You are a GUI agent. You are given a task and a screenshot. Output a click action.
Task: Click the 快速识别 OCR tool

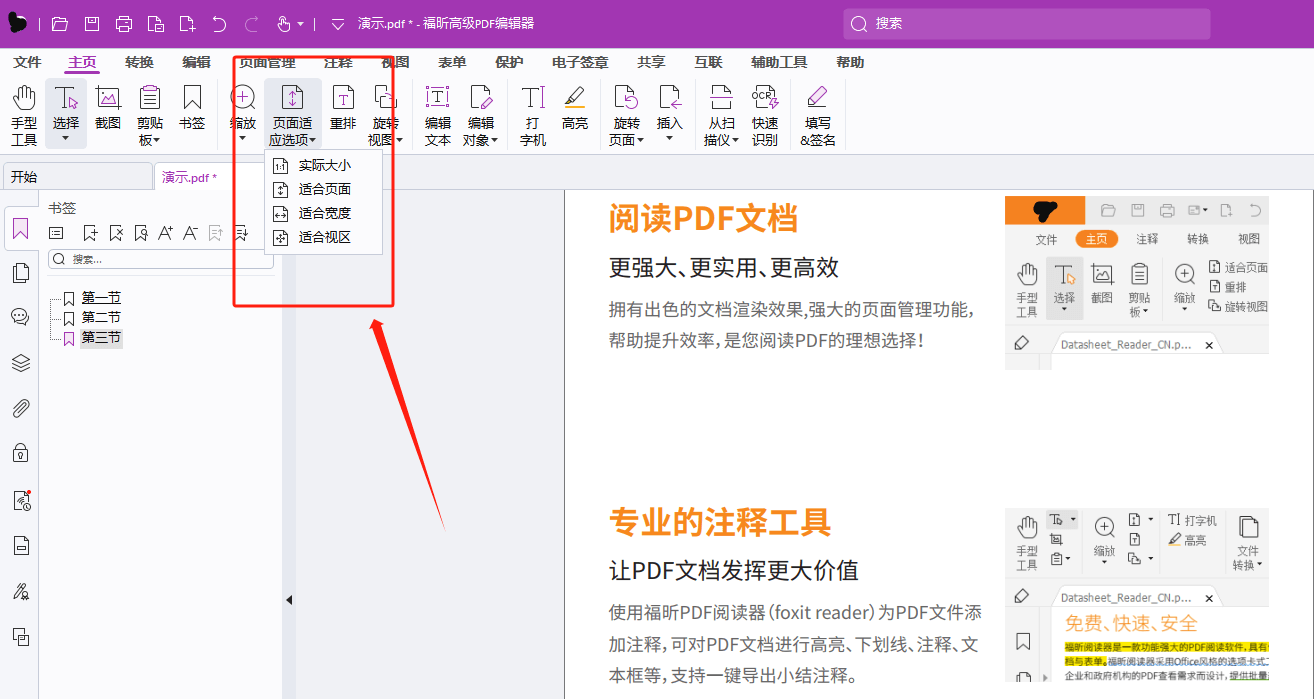click(765, 116)
